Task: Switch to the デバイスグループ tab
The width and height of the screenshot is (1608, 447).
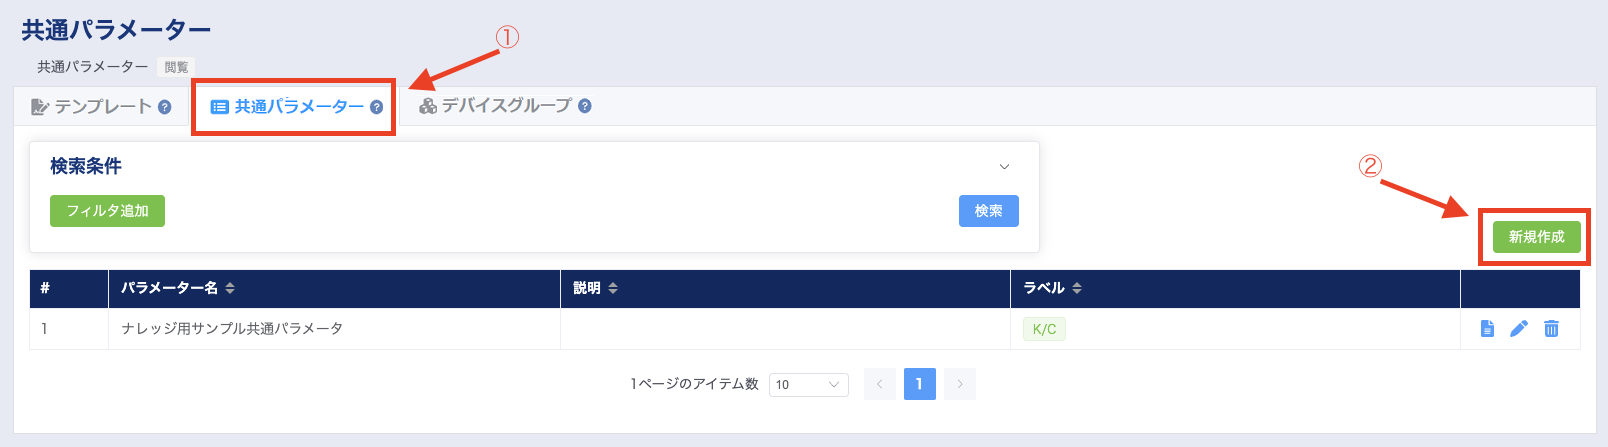Action: [505, 106]
